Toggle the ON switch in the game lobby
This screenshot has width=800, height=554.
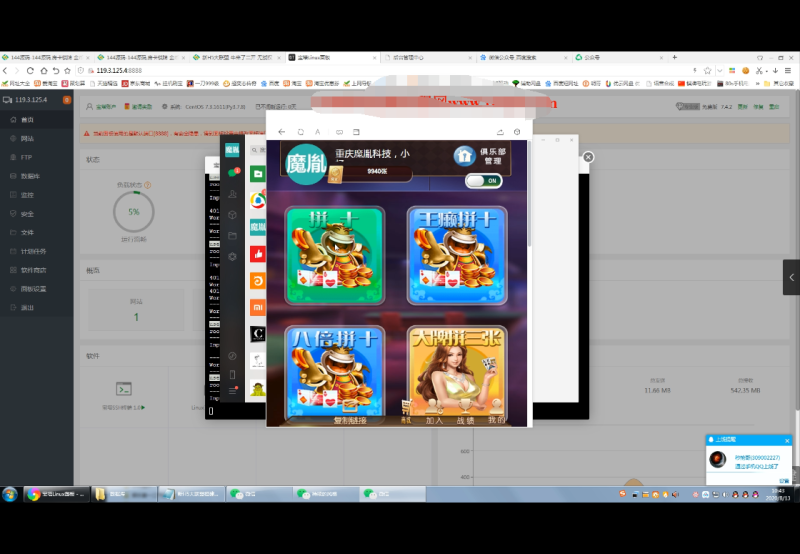tap(484, 181)
